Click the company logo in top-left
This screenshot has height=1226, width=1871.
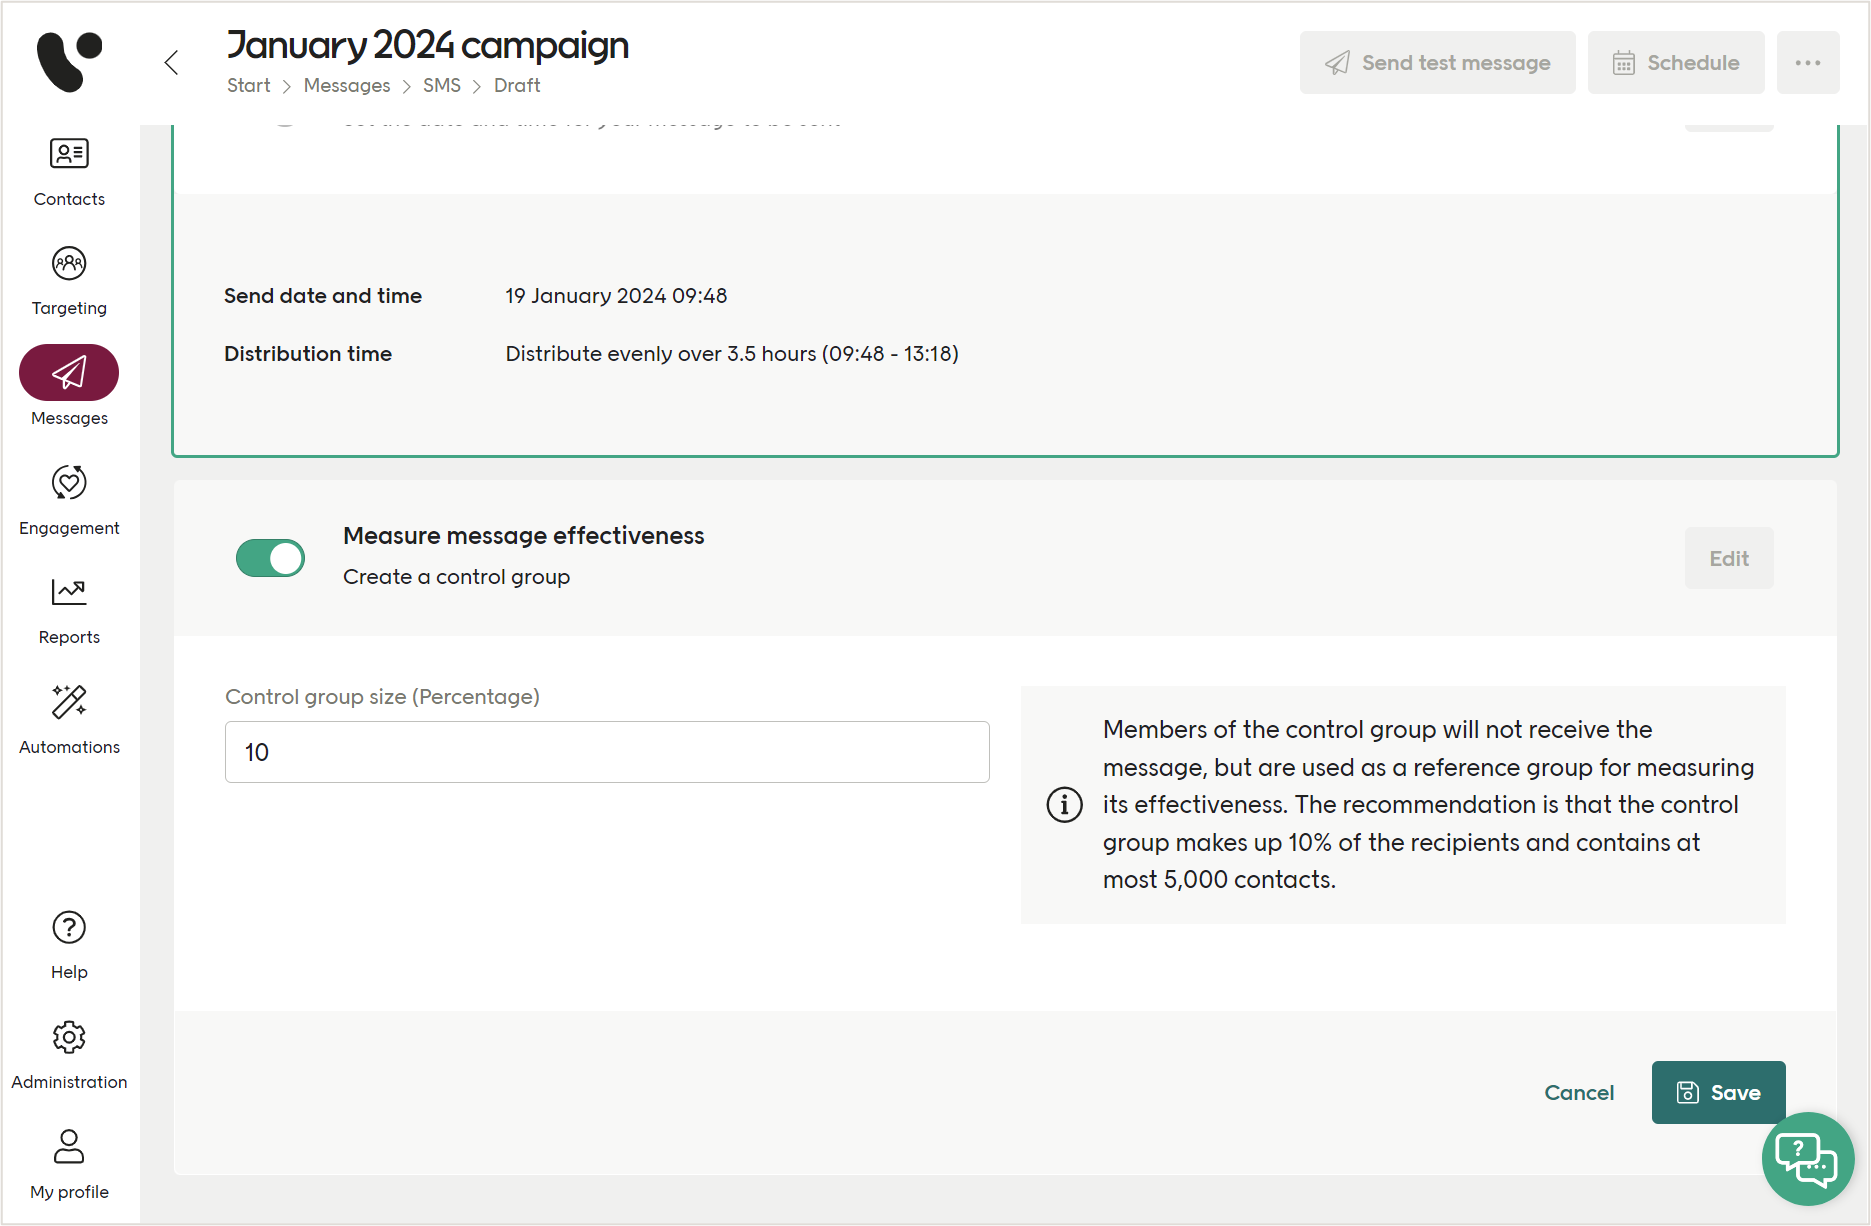pyautogui.click(x=69, y=62)
